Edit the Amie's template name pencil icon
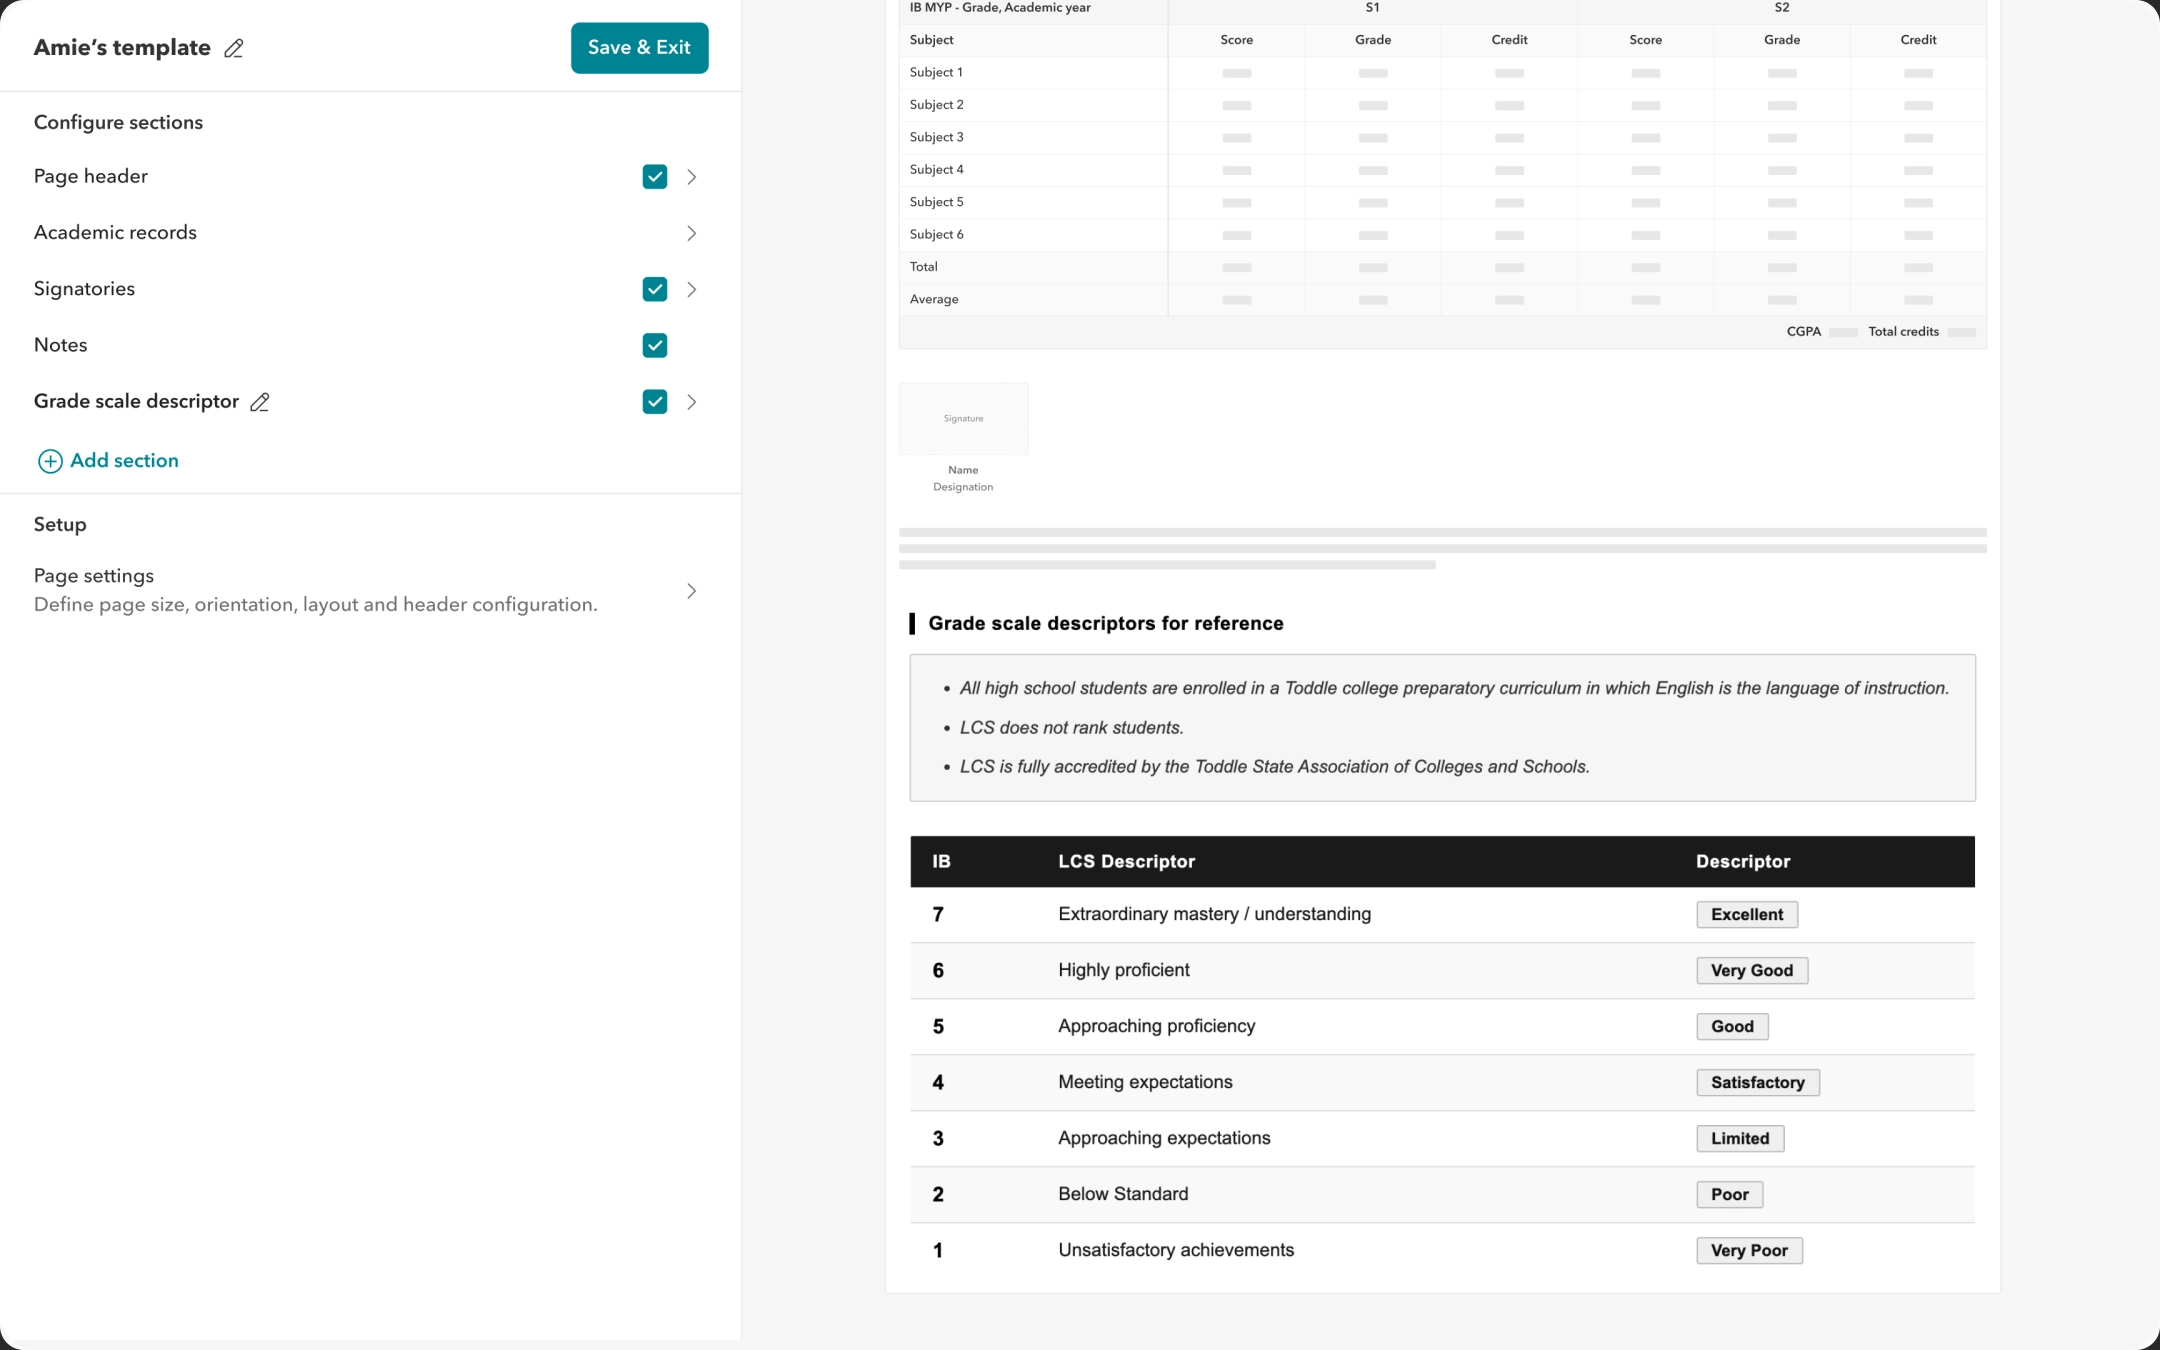2160x1350 pixels. 234,48
